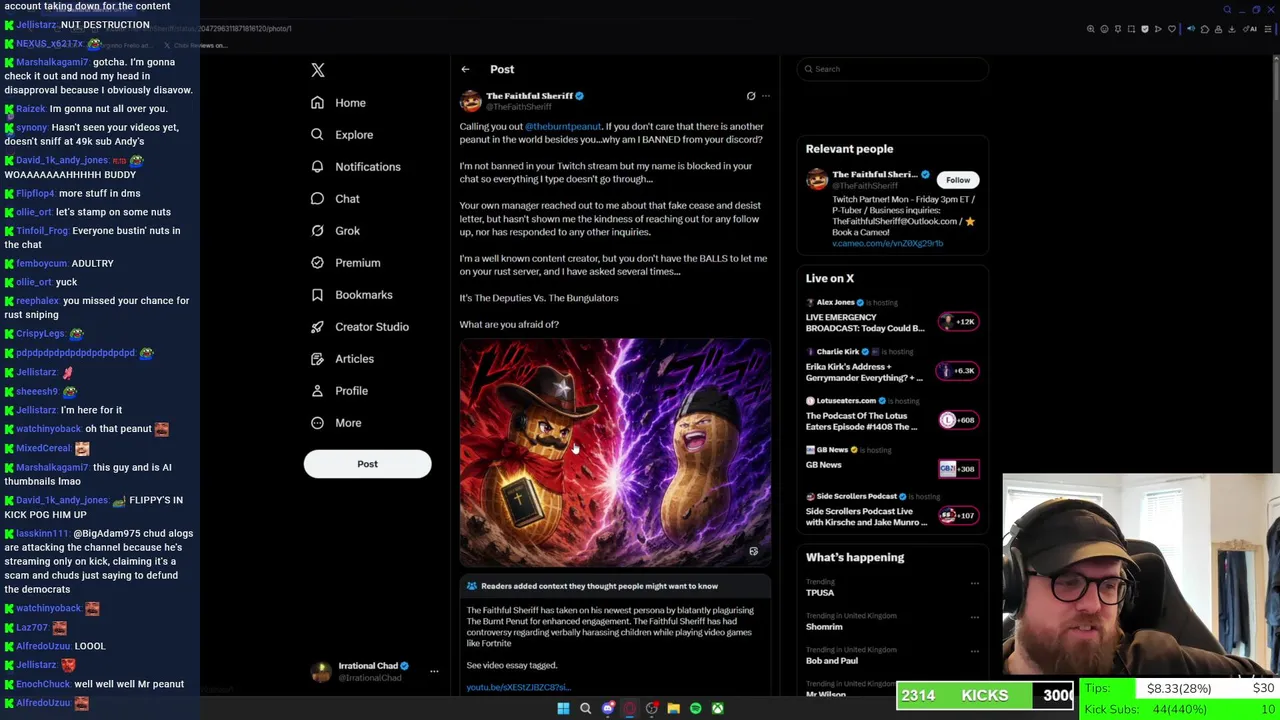Click the Grok explain icon on post
This screenshot has height=720, width=1280.
pyautogui.click(x=751, y=96)
